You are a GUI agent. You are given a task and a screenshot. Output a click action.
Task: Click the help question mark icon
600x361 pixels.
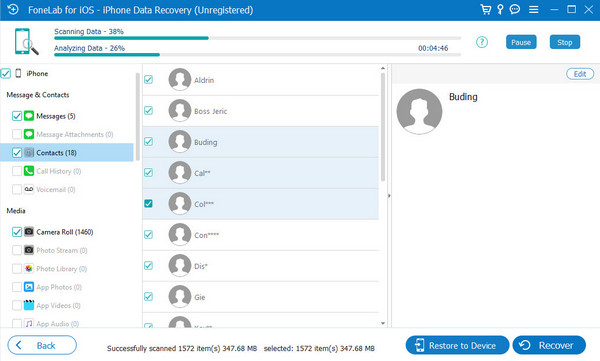[482, 42]
